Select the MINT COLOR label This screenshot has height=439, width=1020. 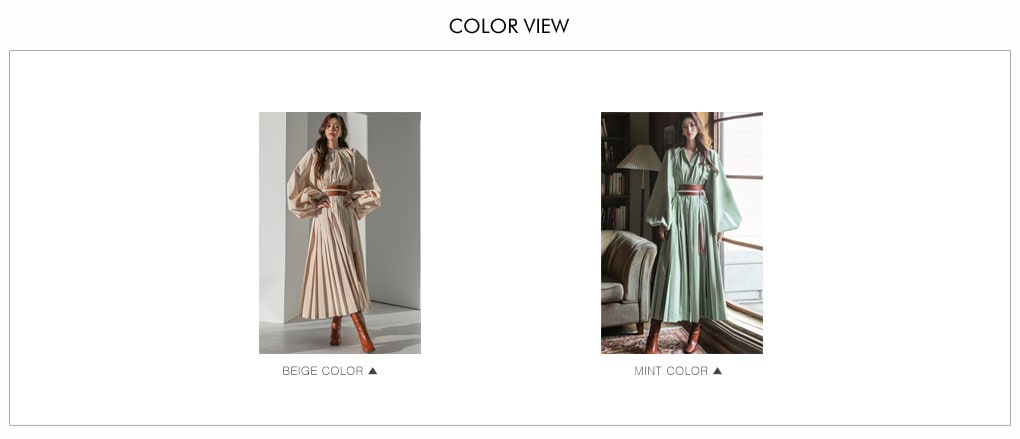pyautogui.click(x=671, y=371)
